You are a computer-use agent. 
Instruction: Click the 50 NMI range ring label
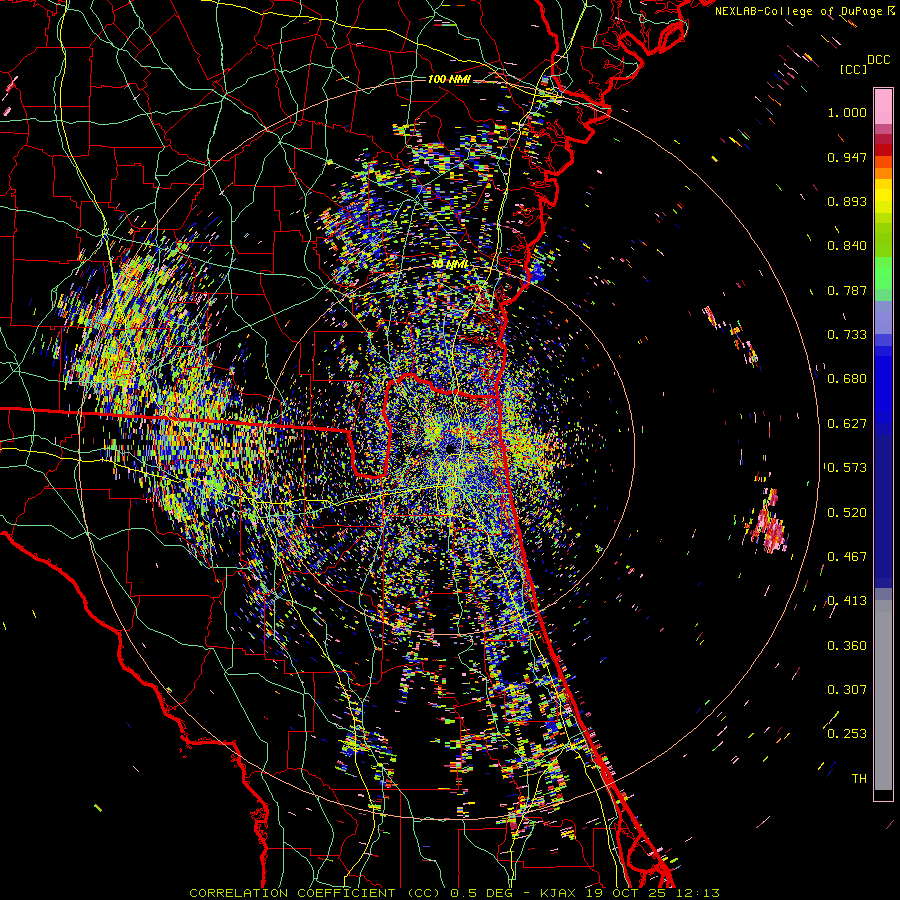click(449, 265)
